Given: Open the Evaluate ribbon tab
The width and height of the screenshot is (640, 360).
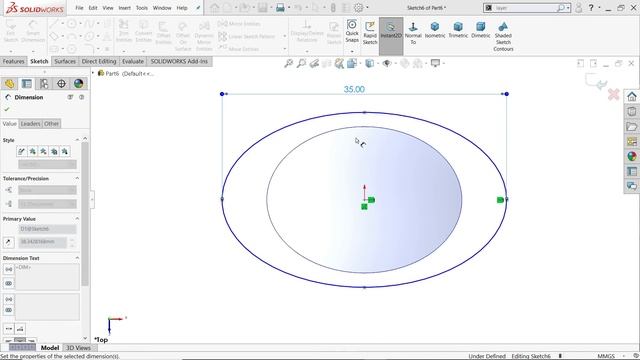Looking at the screenshot, I should point(133,62).
